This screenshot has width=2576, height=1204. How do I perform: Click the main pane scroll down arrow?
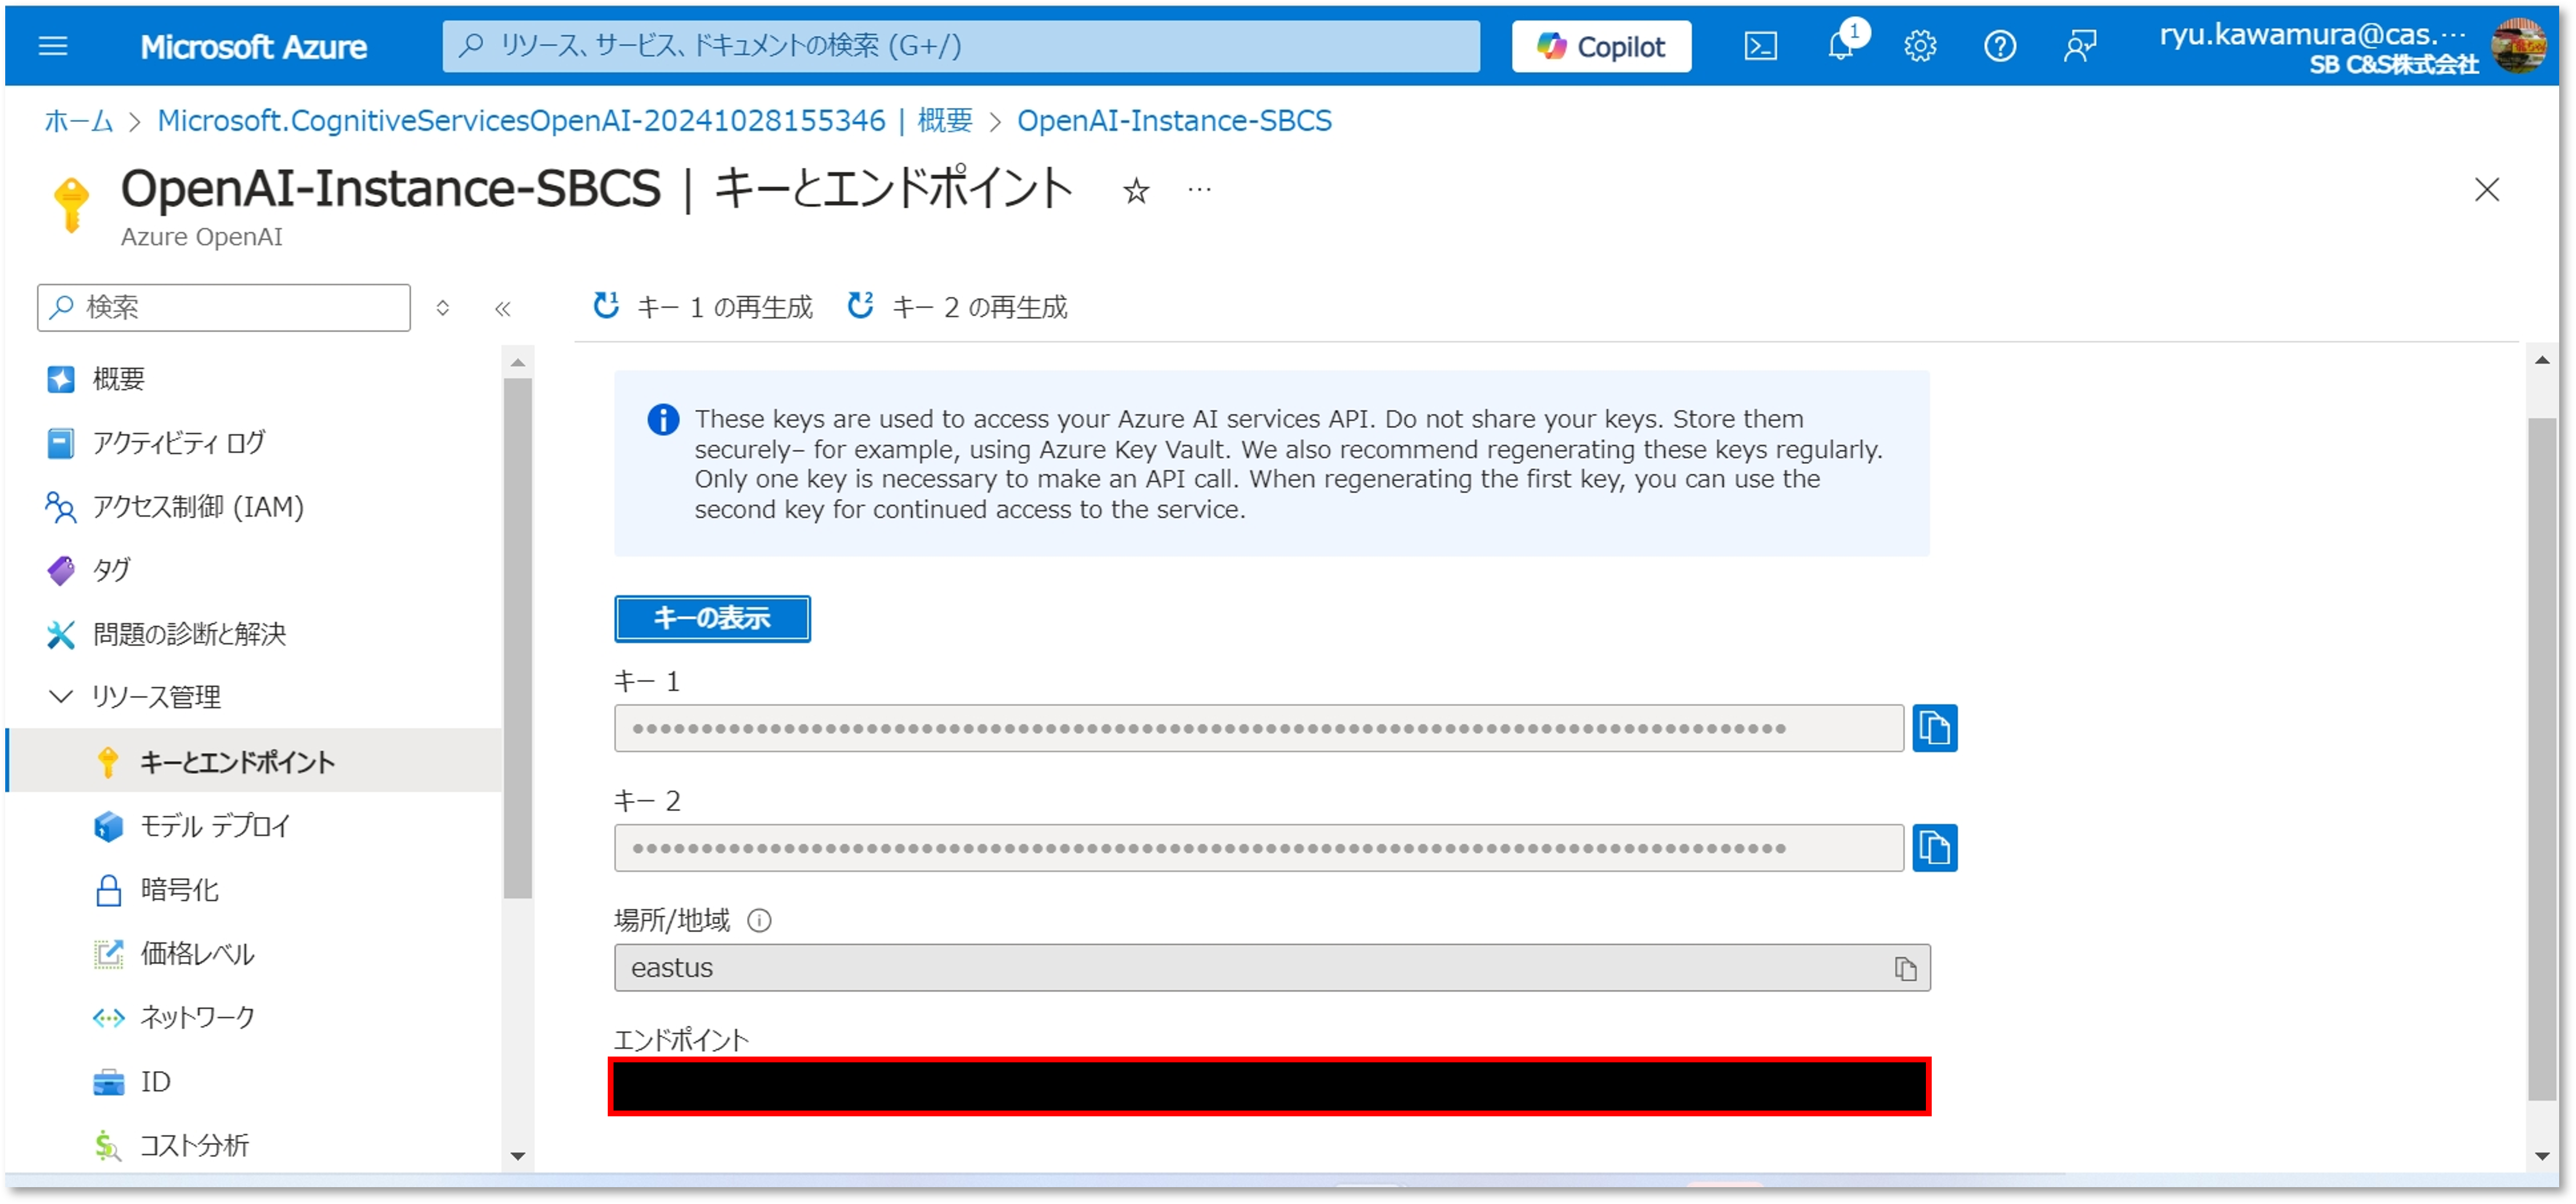click(x=2542, y=1156)
